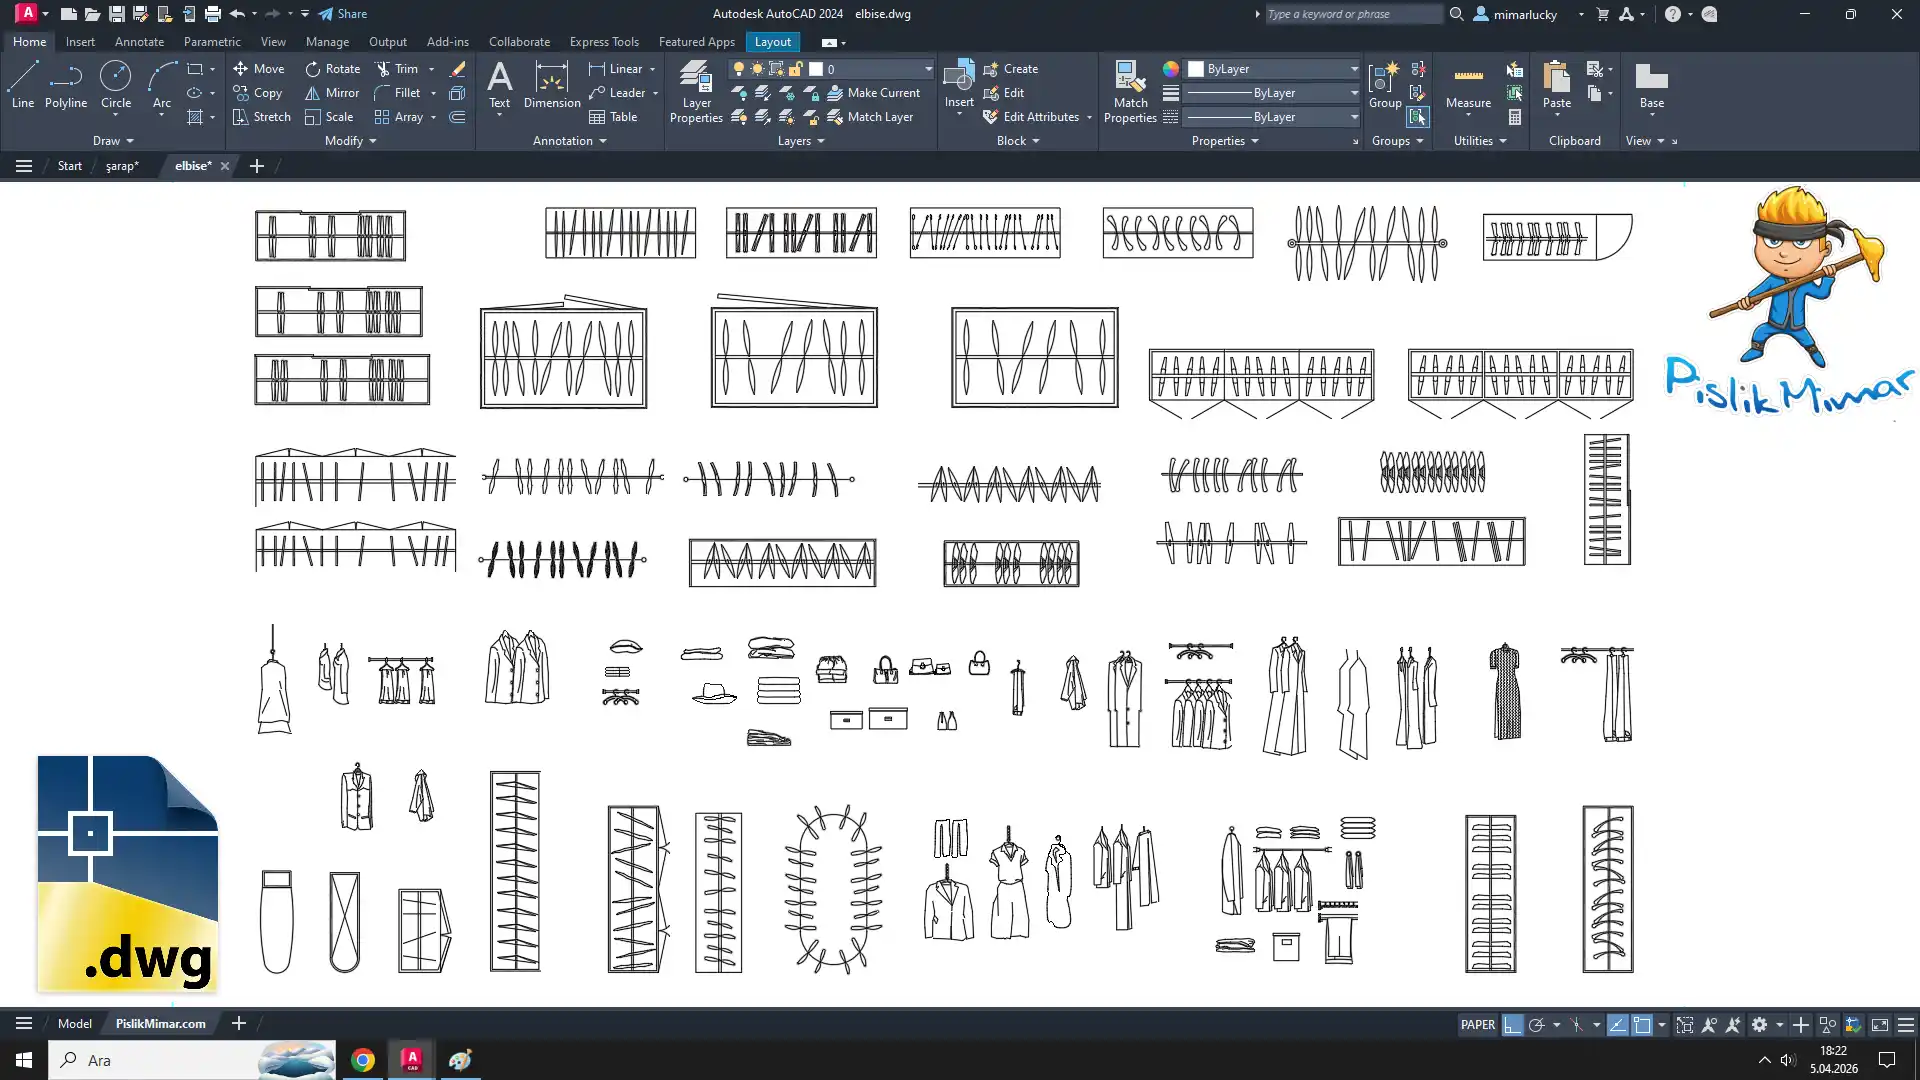The image size is (1920, 1080).
Task: Switch to the Annotate ribbon tab
Action: click(139, 42)
